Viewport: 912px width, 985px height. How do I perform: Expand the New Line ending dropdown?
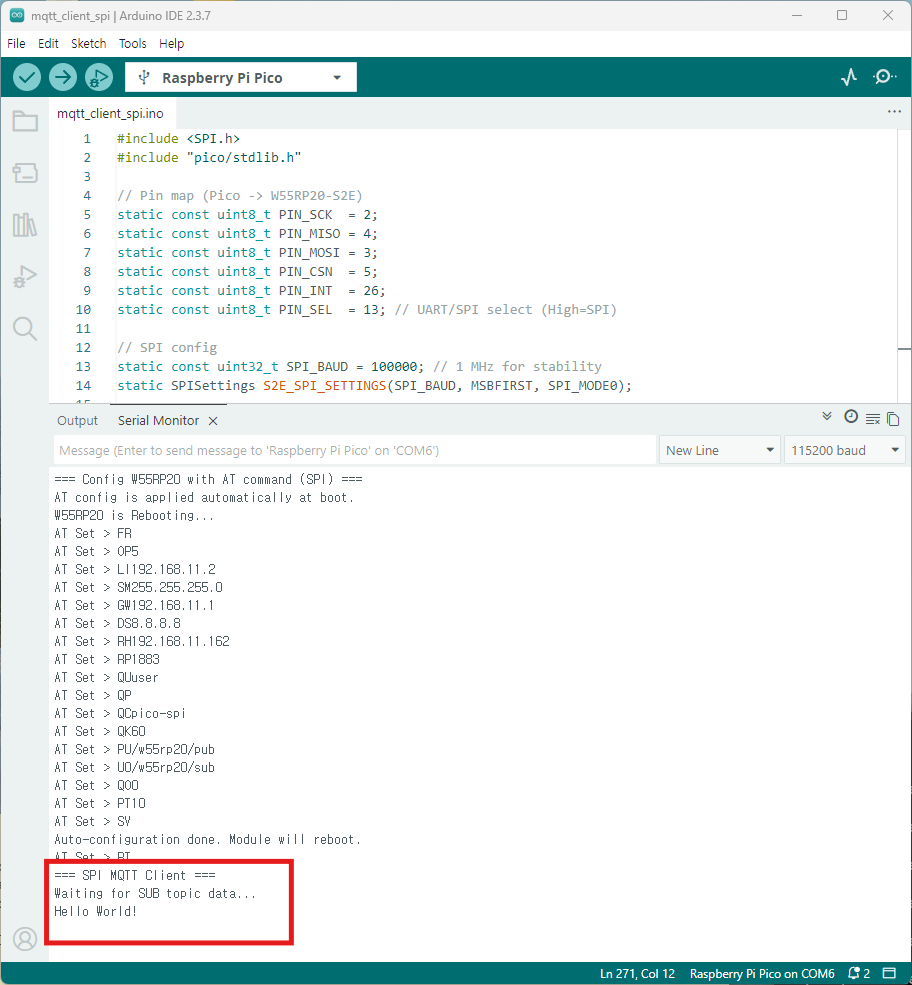pyautogui.click(x=720, y=450)
